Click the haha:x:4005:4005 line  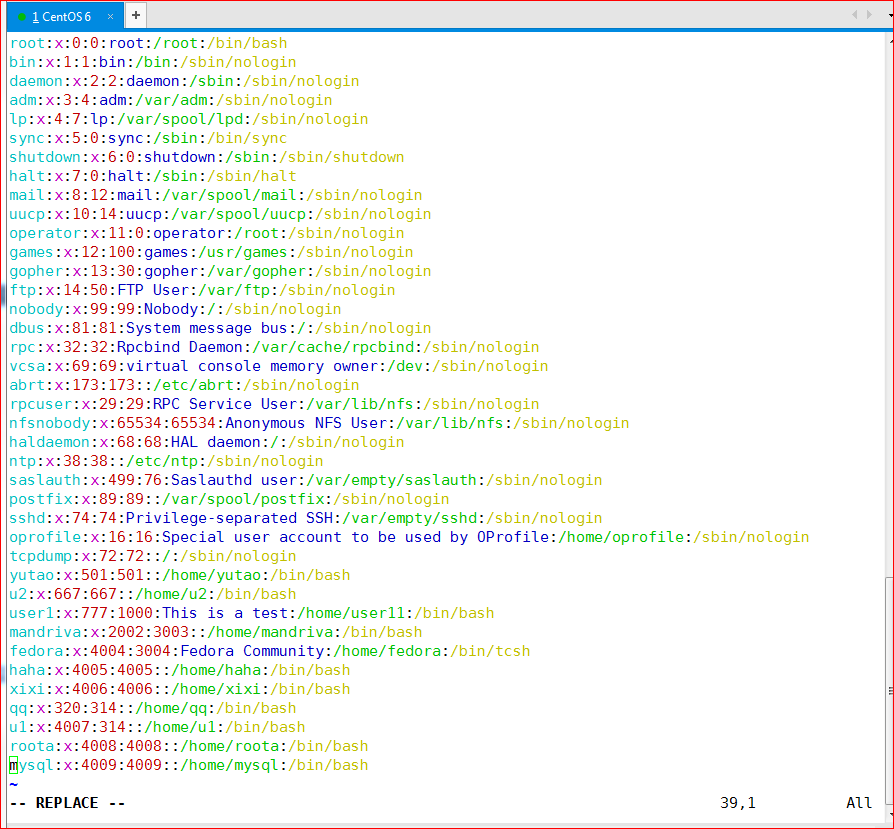[x=180, y=670]
